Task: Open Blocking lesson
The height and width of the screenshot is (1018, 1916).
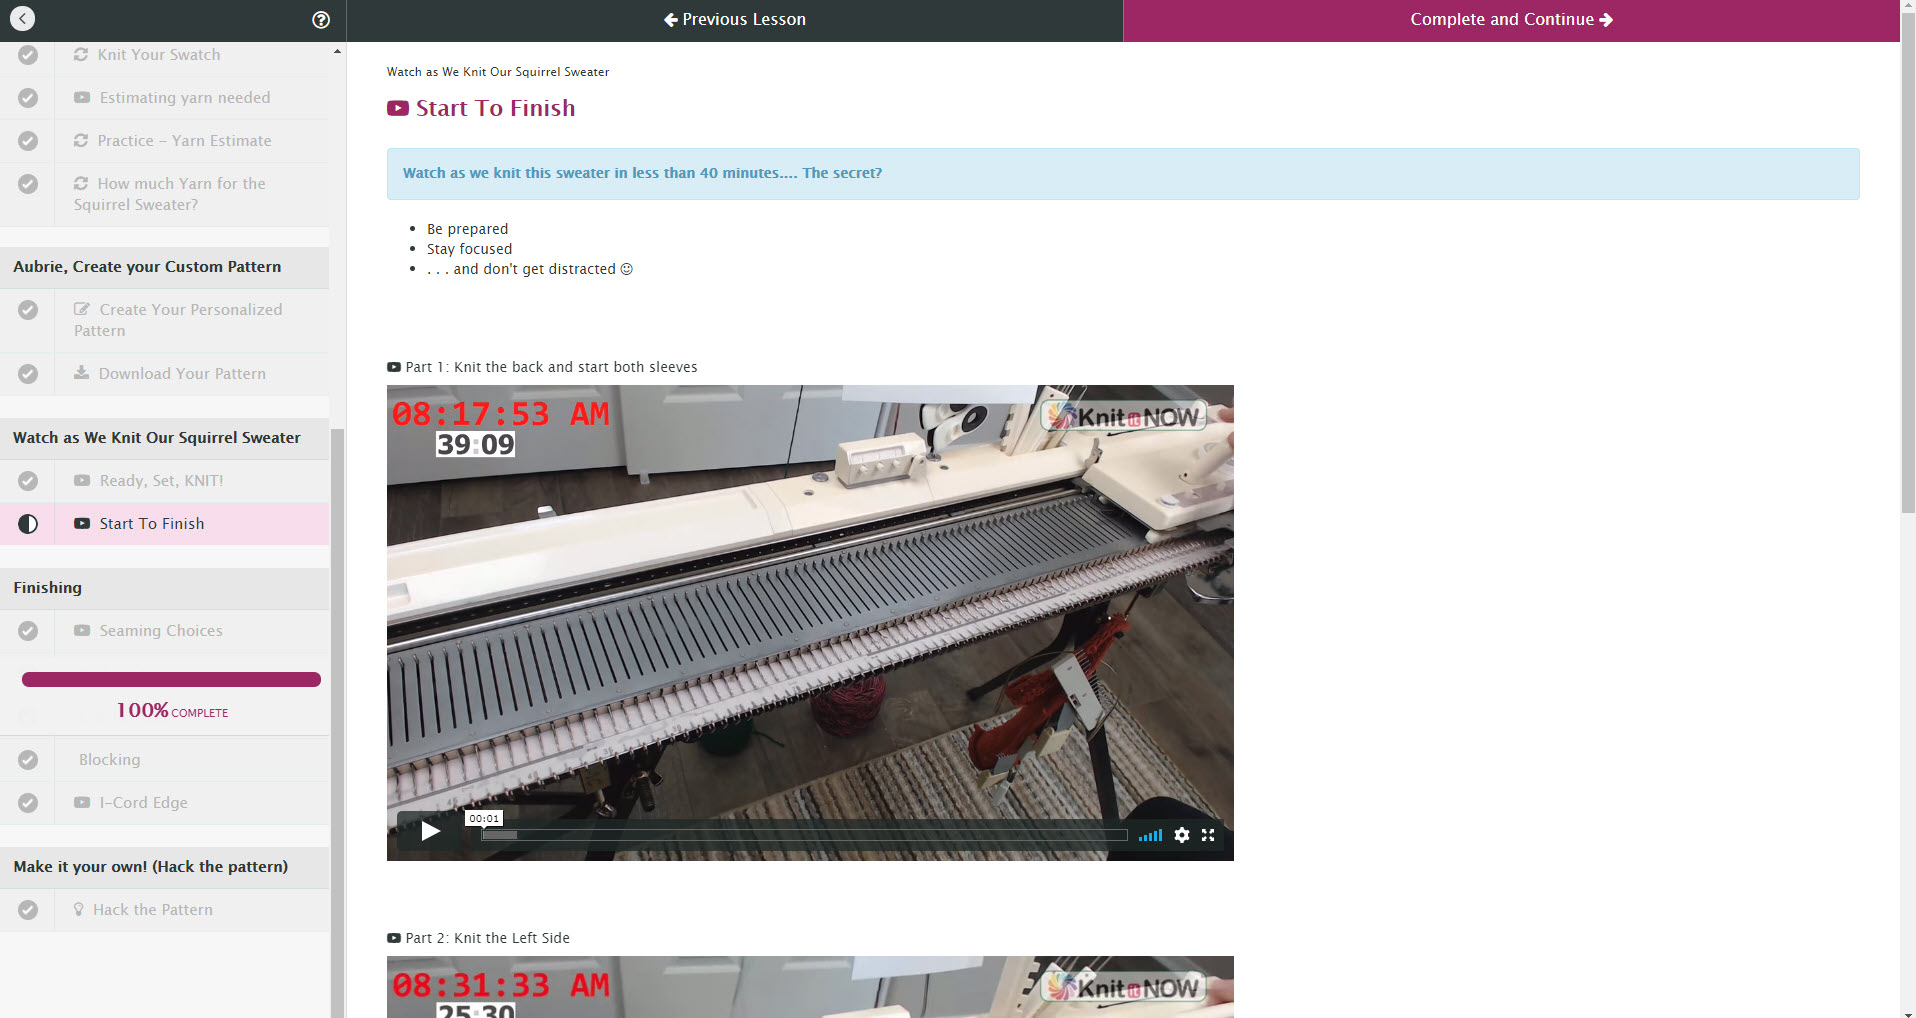Action: [x=110, y=760]
